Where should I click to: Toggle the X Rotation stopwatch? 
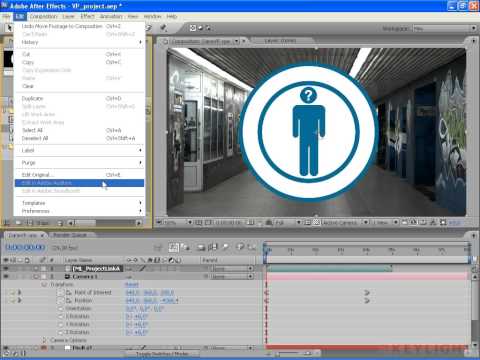61,316
